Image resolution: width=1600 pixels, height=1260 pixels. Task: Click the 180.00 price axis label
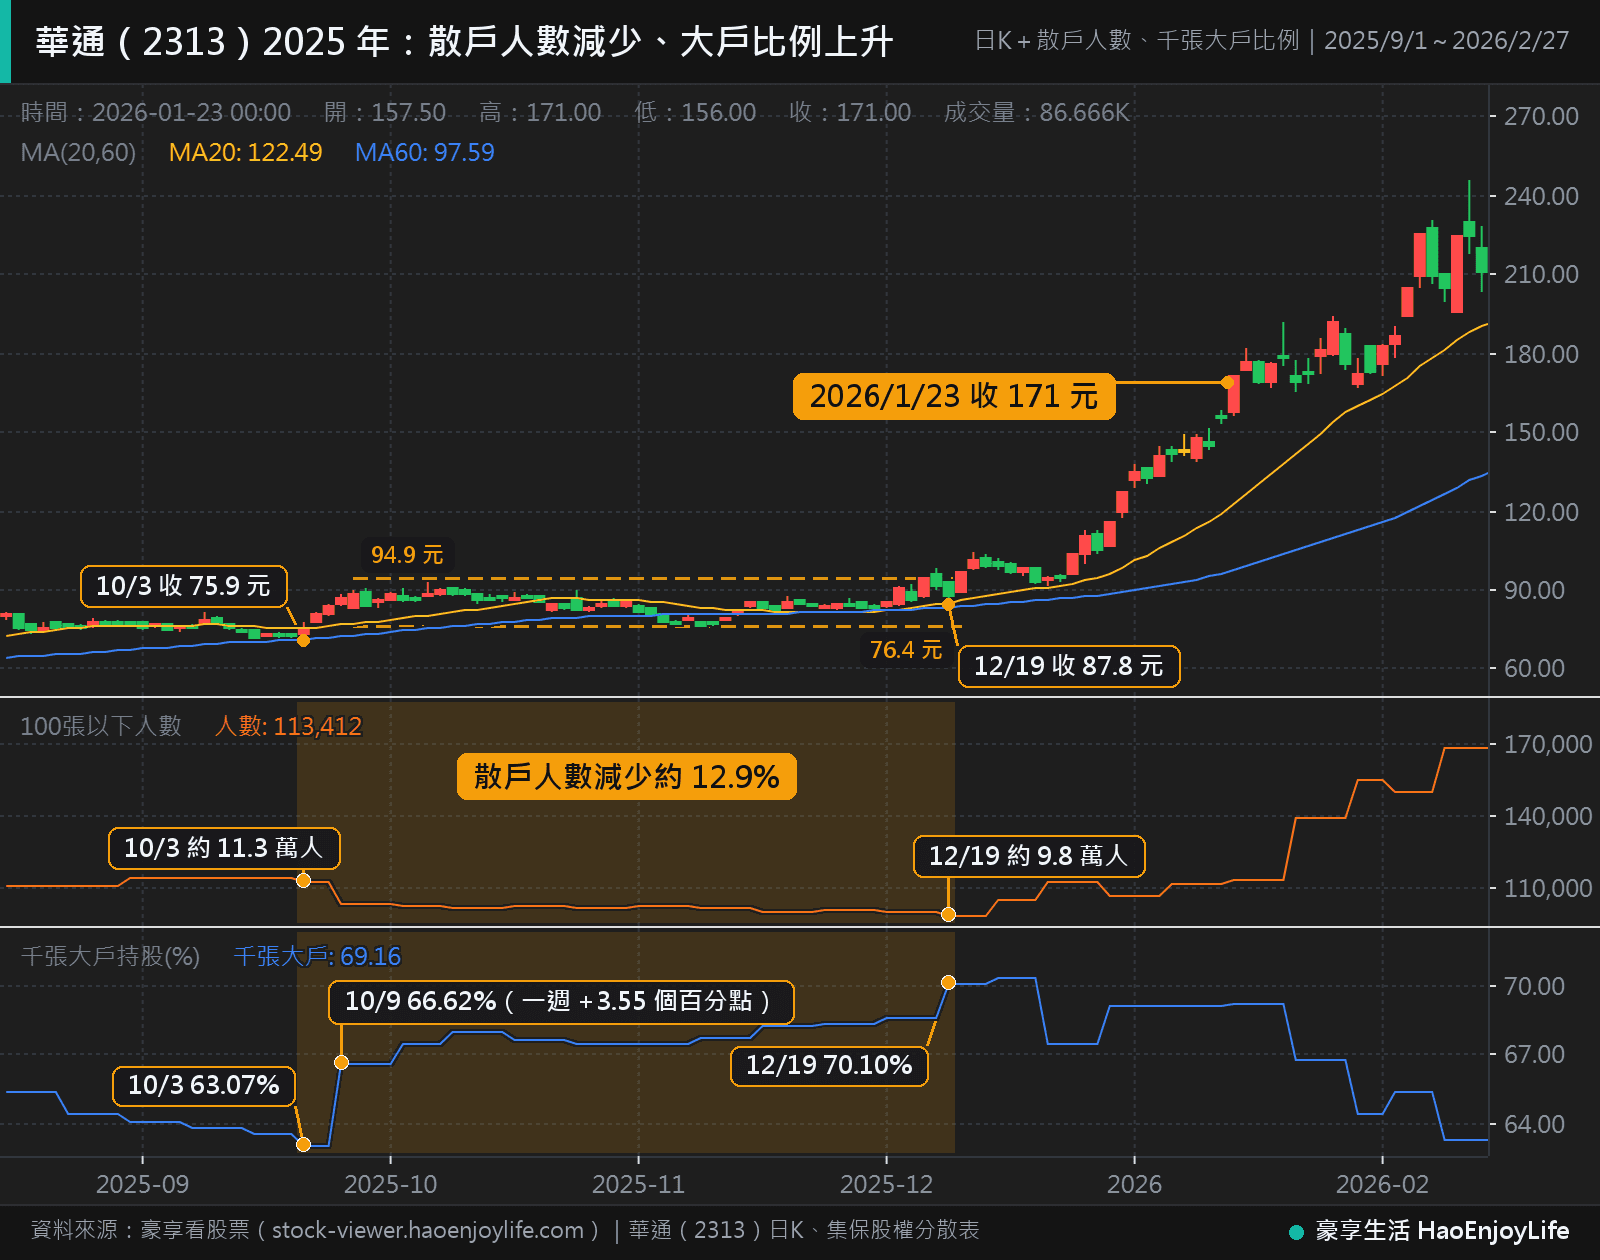click(x=1542, y=354)
